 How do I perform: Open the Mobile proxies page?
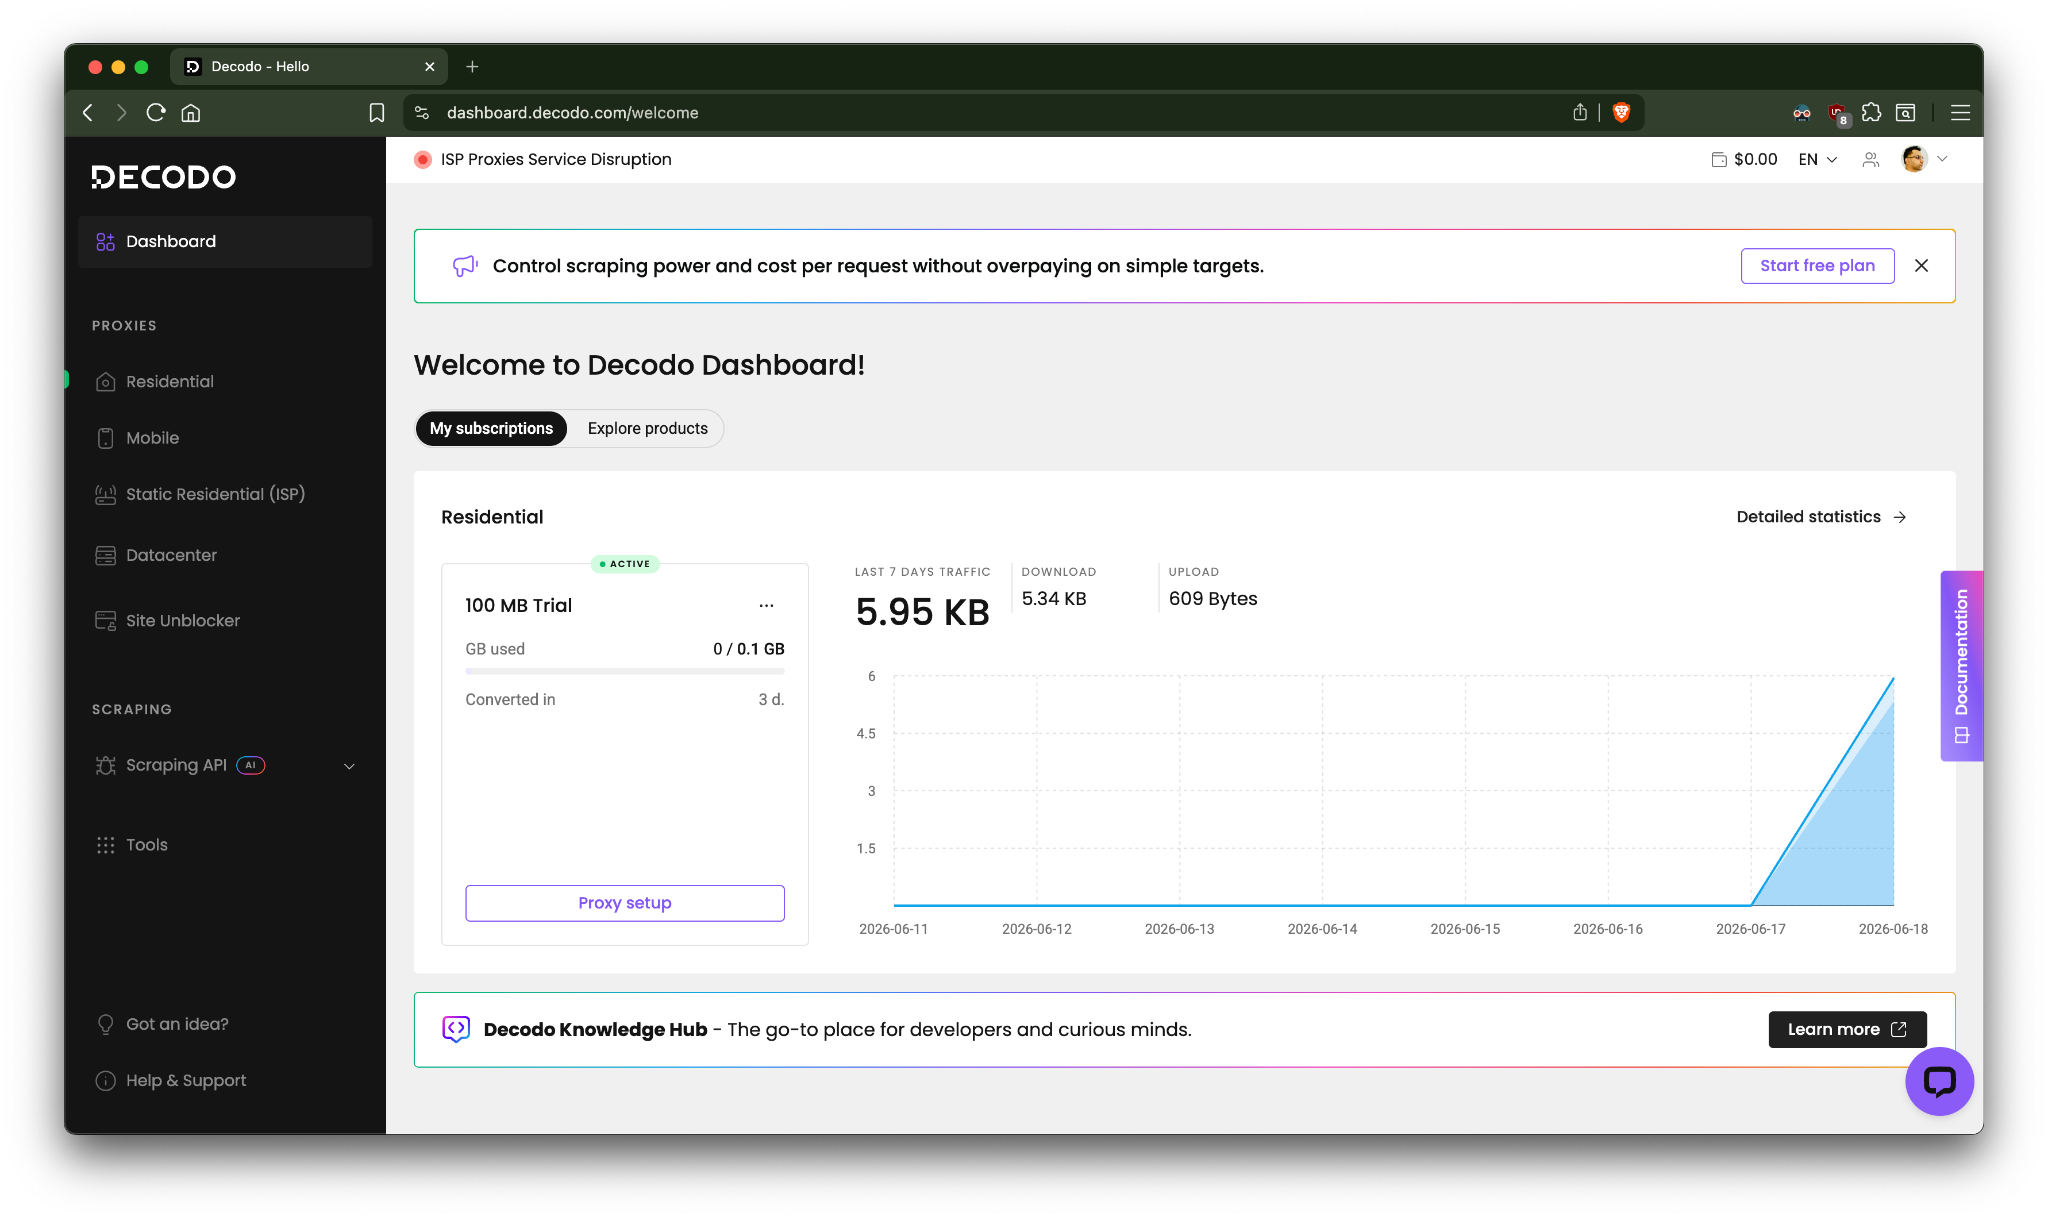(x=152, y=438)
